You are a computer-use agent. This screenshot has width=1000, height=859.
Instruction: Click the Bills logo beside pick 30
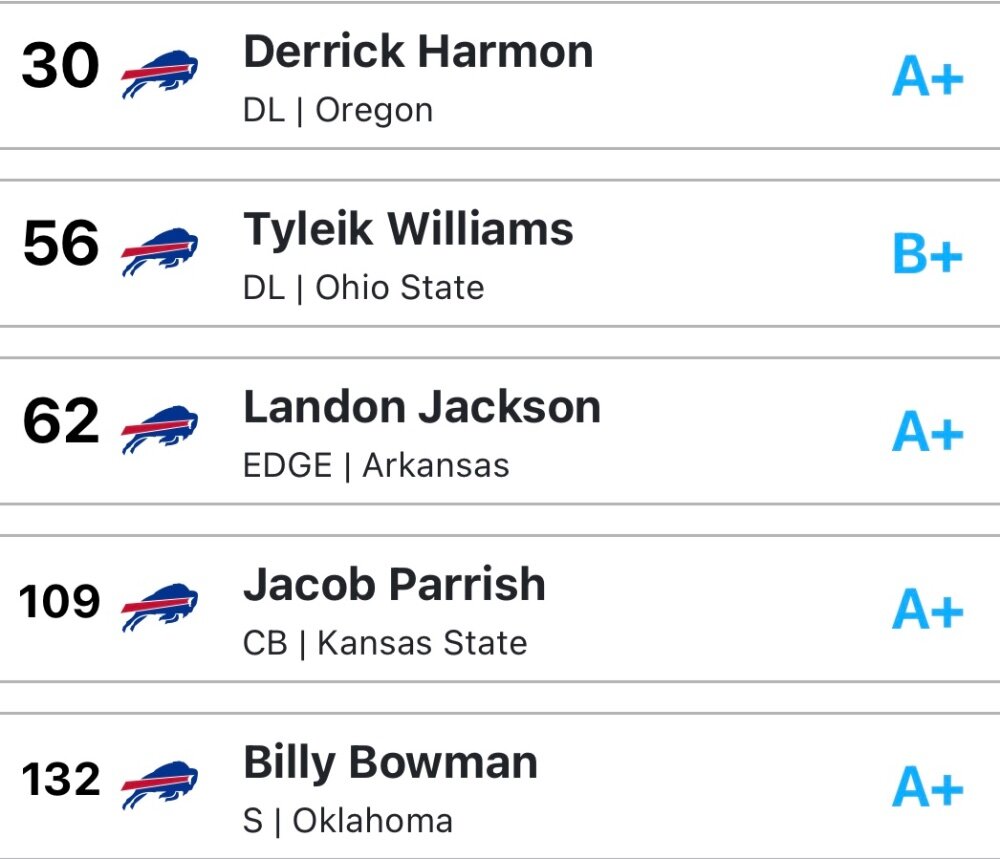tap(159, 74)
